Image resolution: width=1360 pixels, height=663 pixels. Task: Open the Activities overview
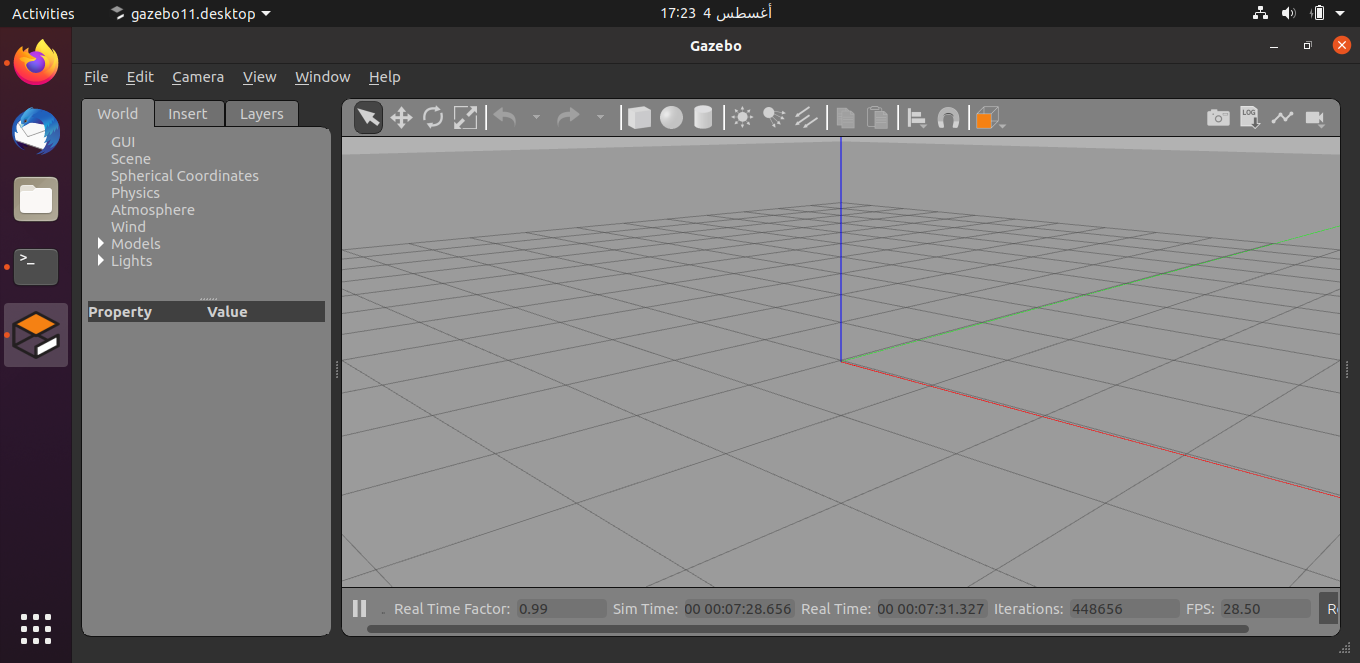pos(43,13)
